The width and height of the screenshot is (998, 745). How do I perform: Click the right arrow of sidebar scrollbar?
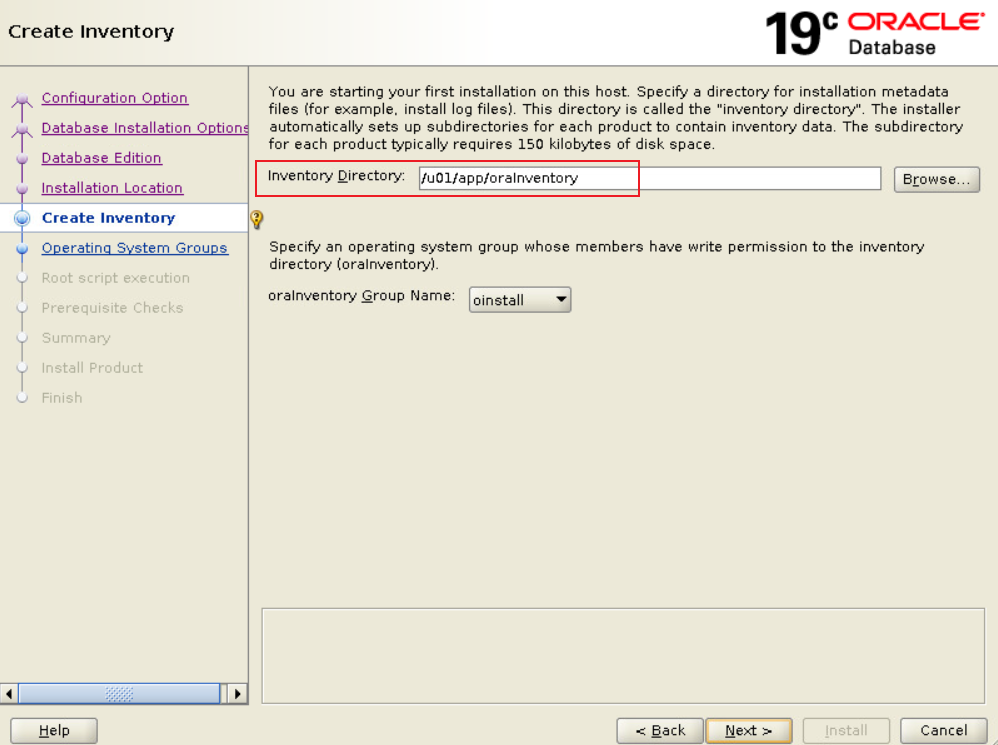click(237, 693)
